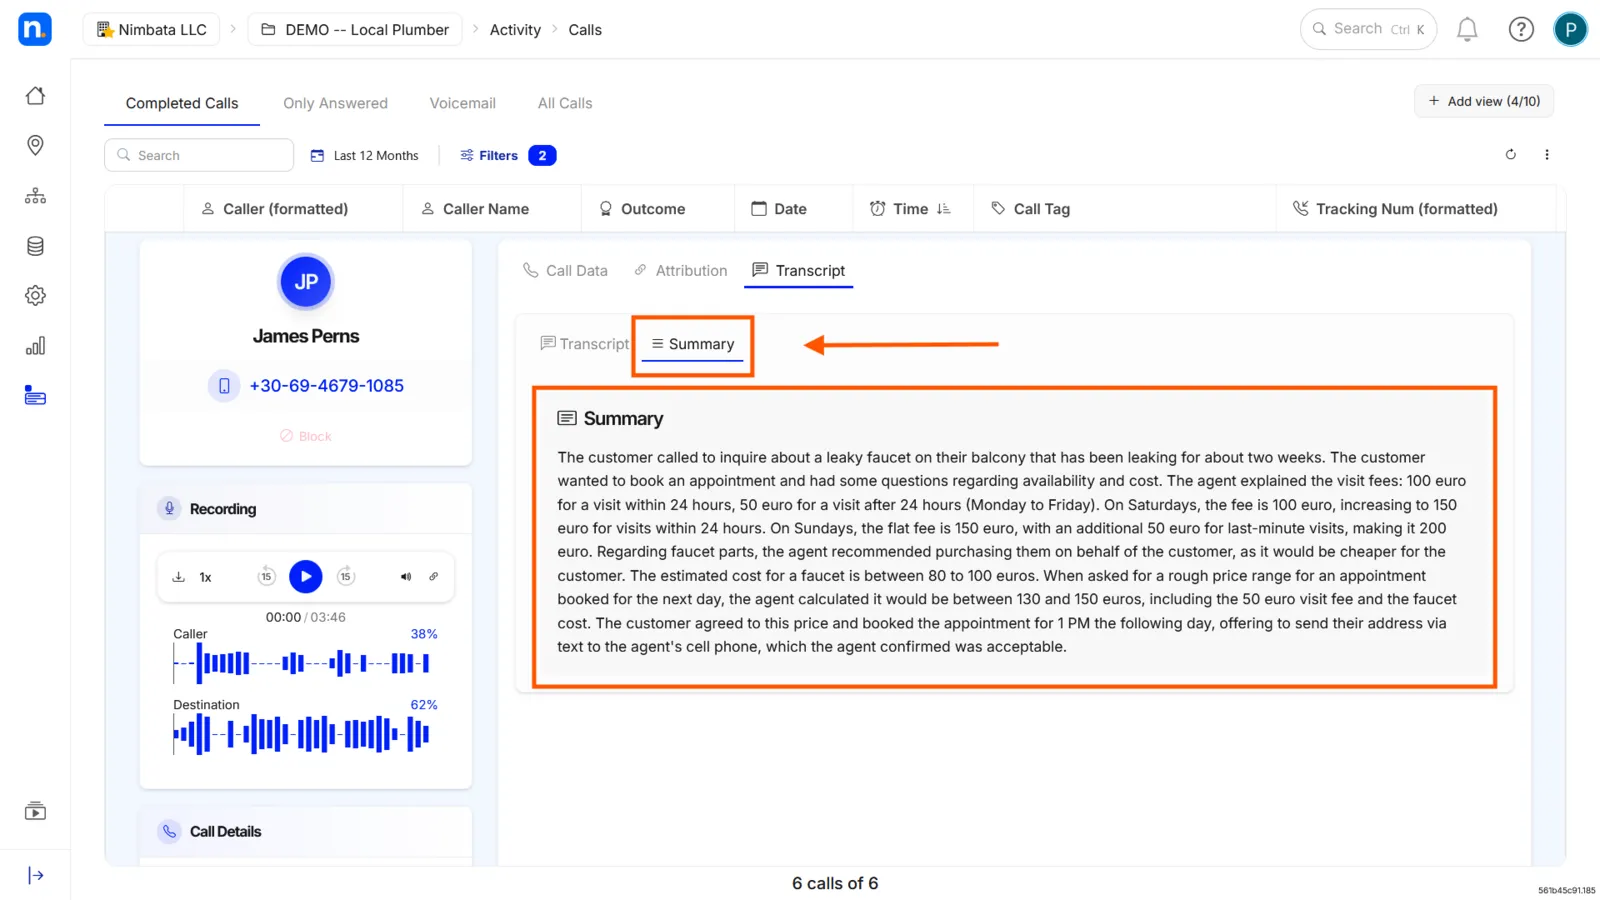The width and height of the screenshot is (1600, 900).
Task: Open the Last 12 Months date range
Action: click(365, 156)
